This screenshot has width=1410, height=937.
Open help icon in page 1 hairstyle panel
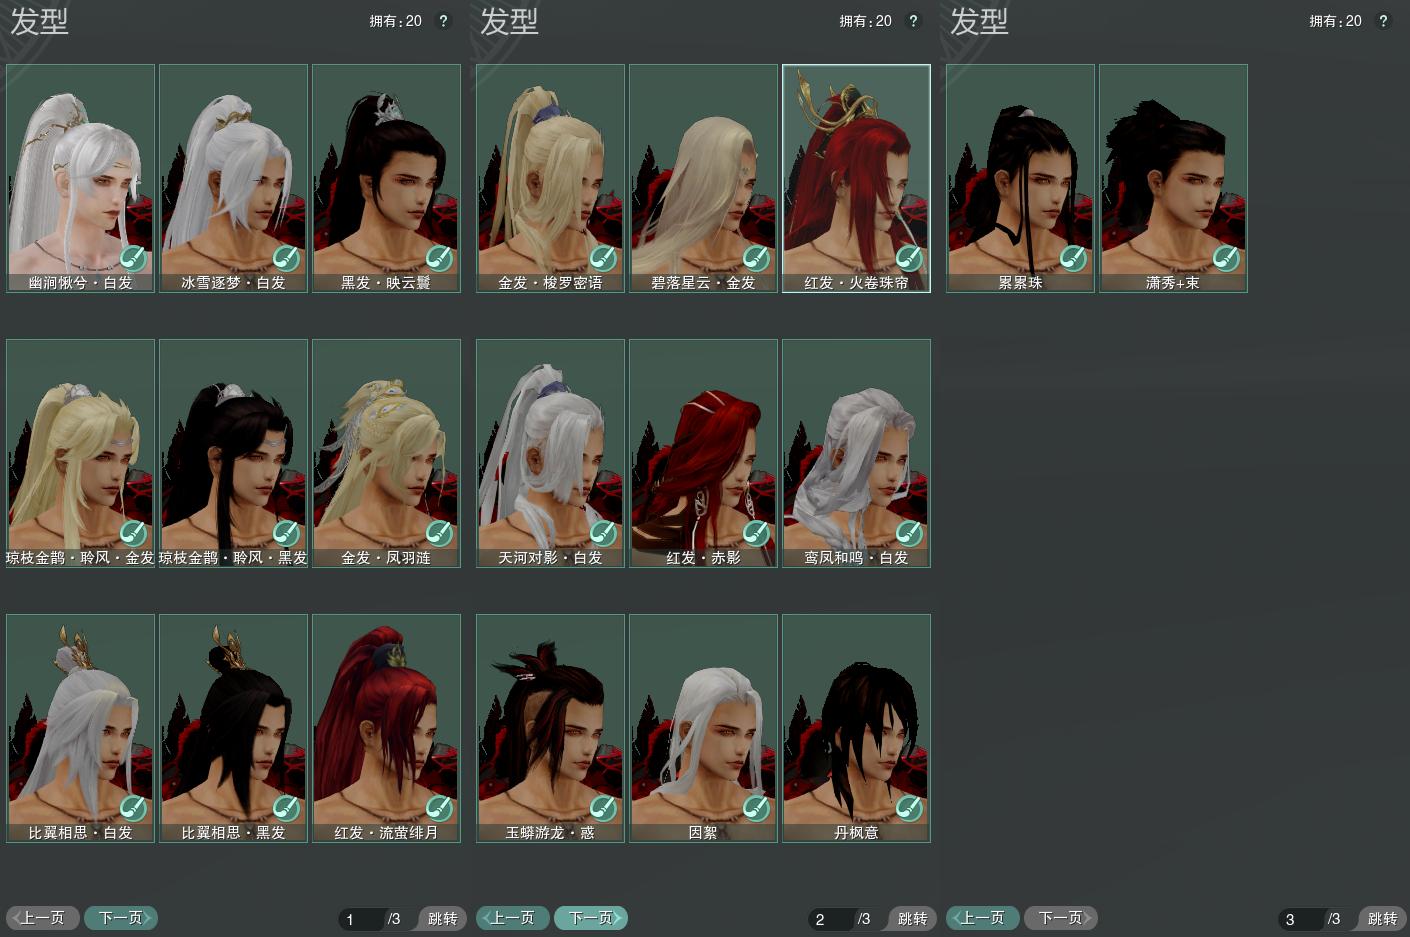click(443, 21)
